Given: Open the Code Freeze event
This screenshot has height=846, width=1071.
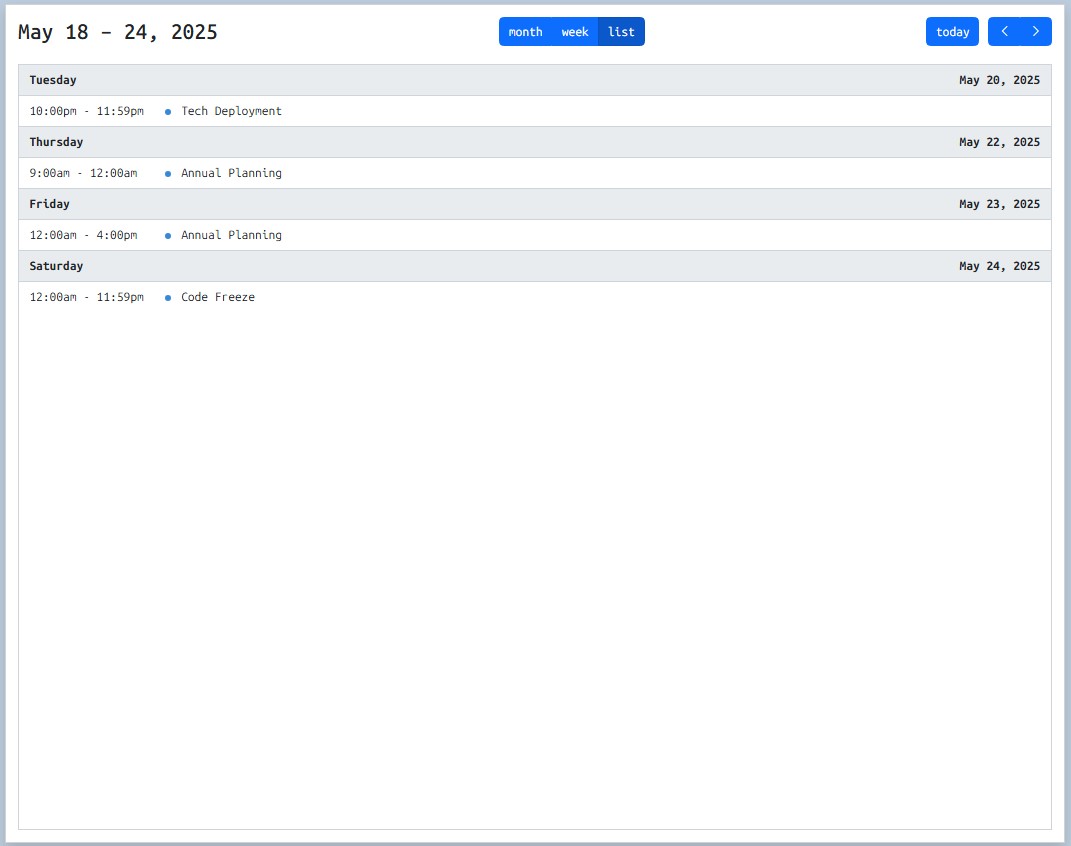Looking at the screenshot, I should [x=218, y=297].
